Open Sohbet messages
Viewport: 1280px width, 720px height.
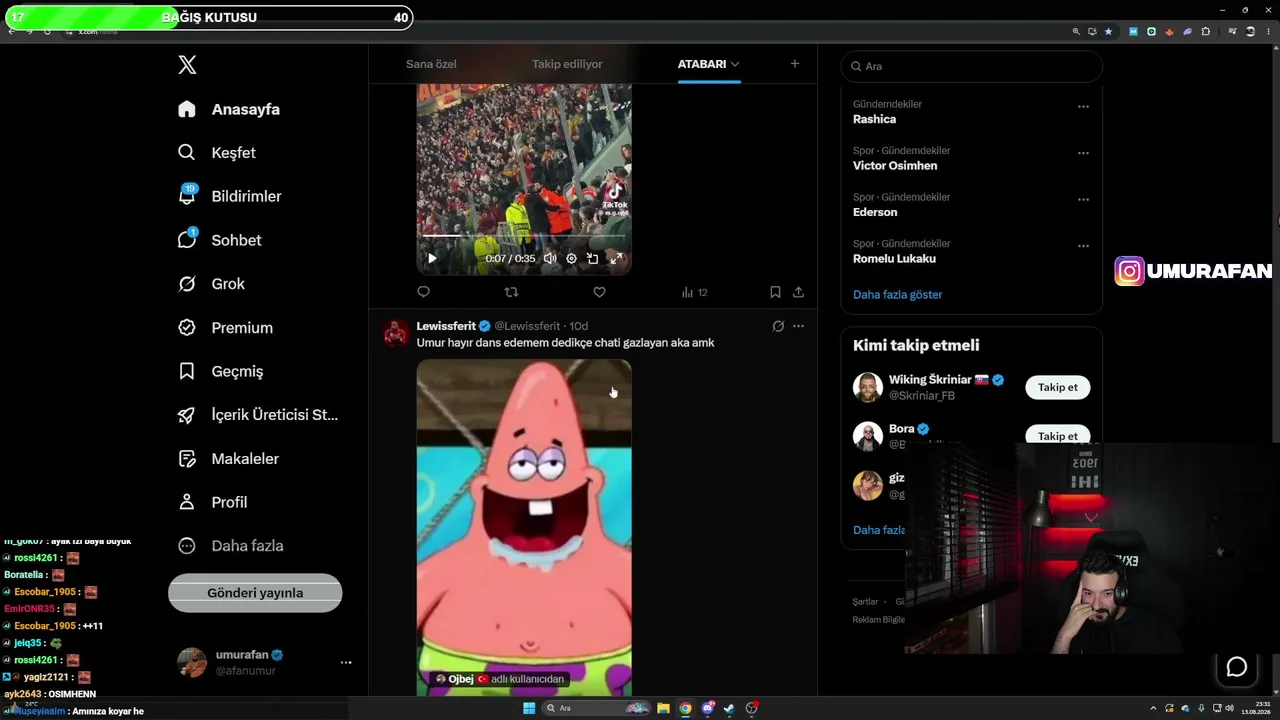pos(219,240)
